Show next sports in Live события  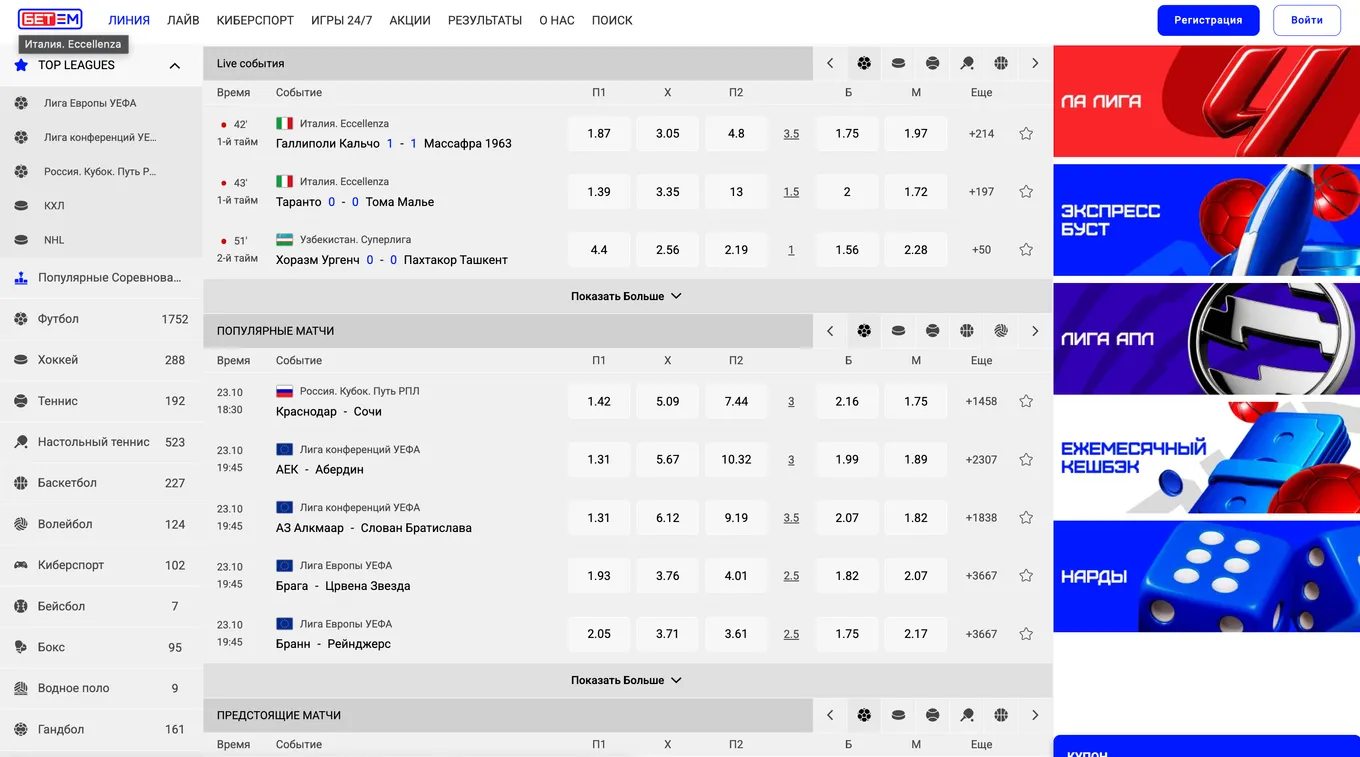click(x=1035, y=63)
